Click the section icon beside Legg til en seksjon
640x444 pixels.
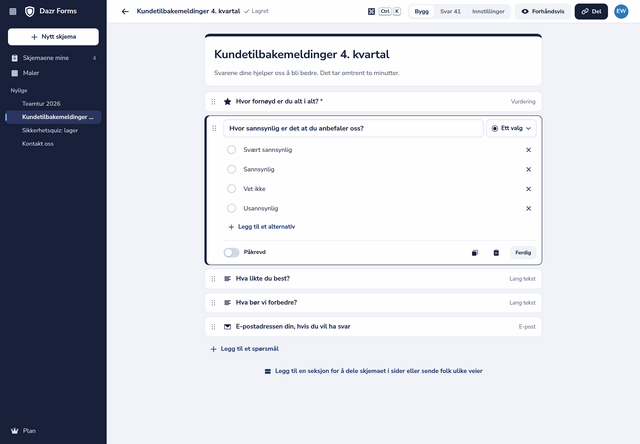pos(268,371)
